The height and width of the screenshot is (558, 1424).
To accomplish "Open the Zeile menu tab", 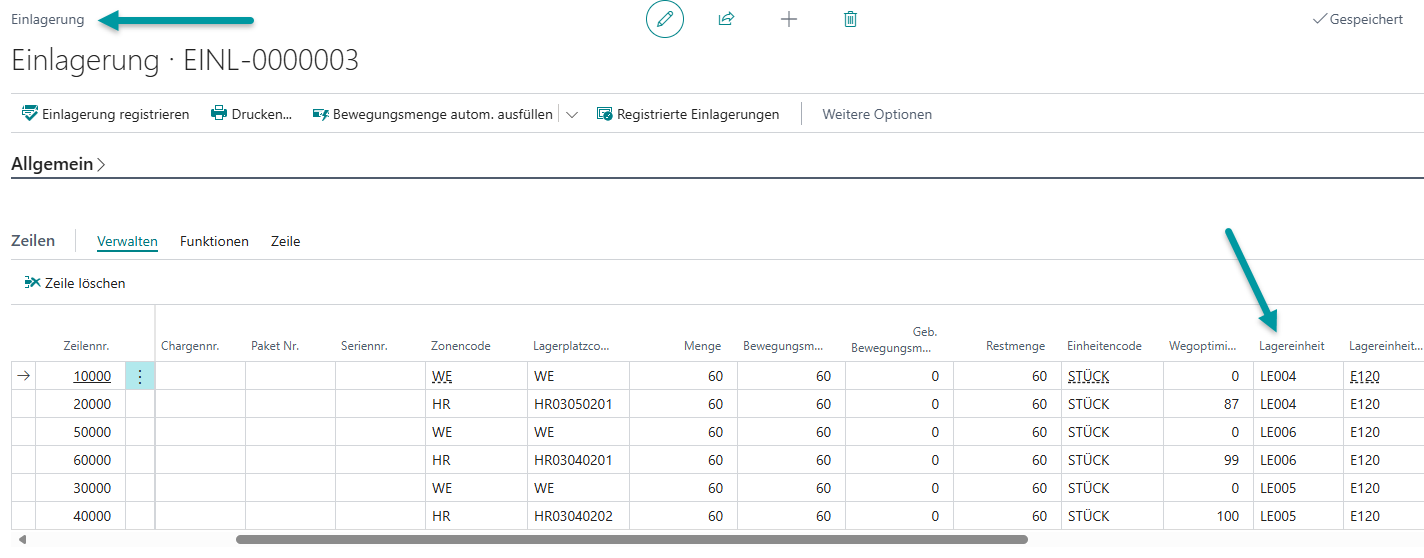I will pos(285,241).
